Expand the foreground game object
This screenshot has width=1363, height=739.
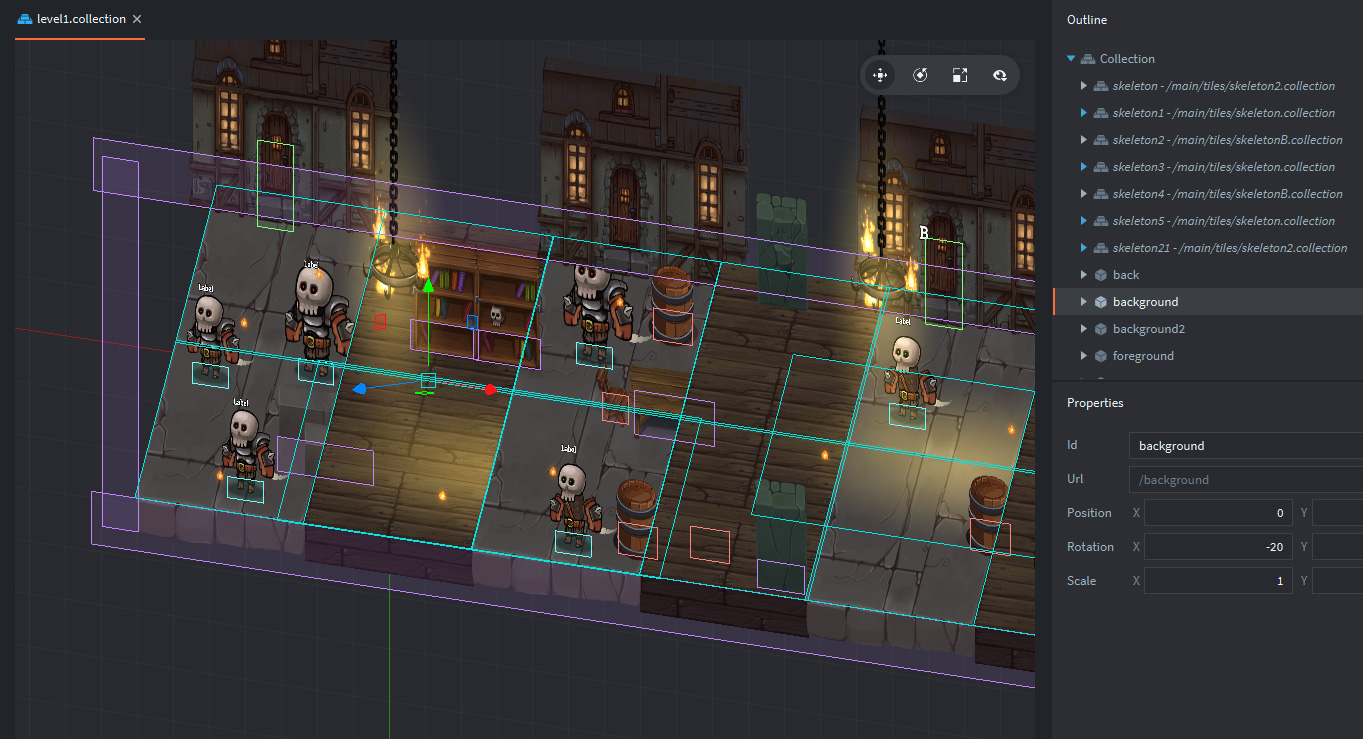coord(1084,356)
